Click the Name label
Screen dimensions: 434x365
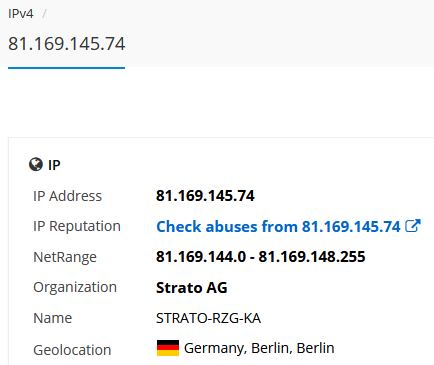tap(52, 318)
